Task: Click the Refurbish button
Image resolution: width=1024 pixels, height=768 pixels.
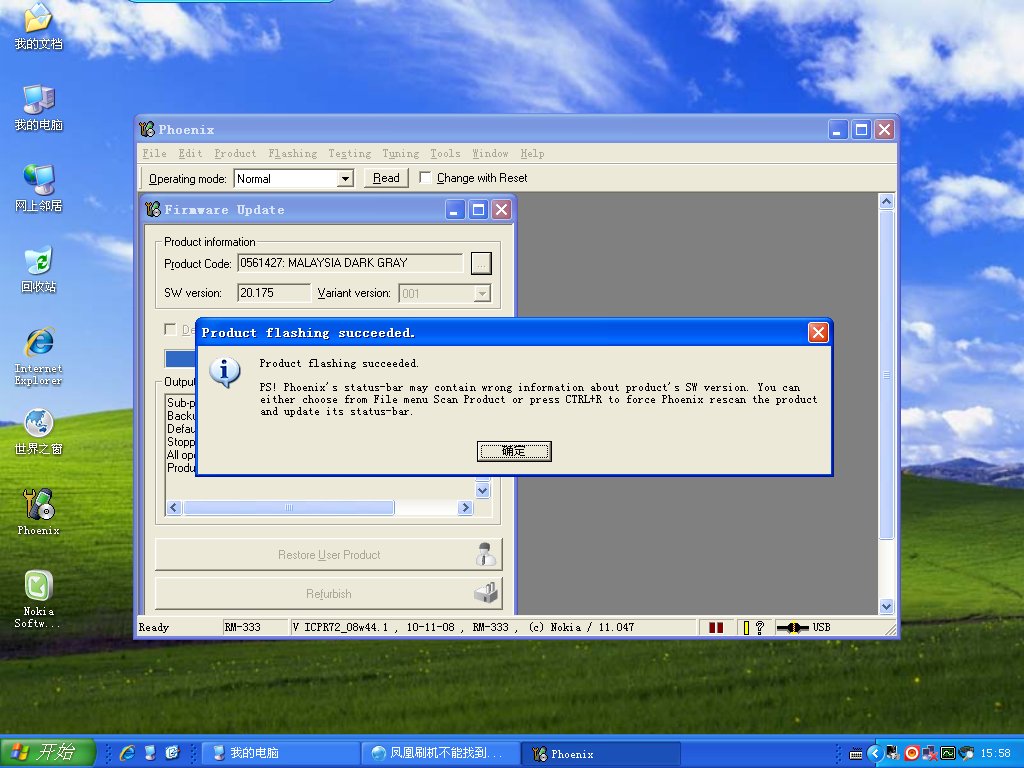Action: pos(328,593)
